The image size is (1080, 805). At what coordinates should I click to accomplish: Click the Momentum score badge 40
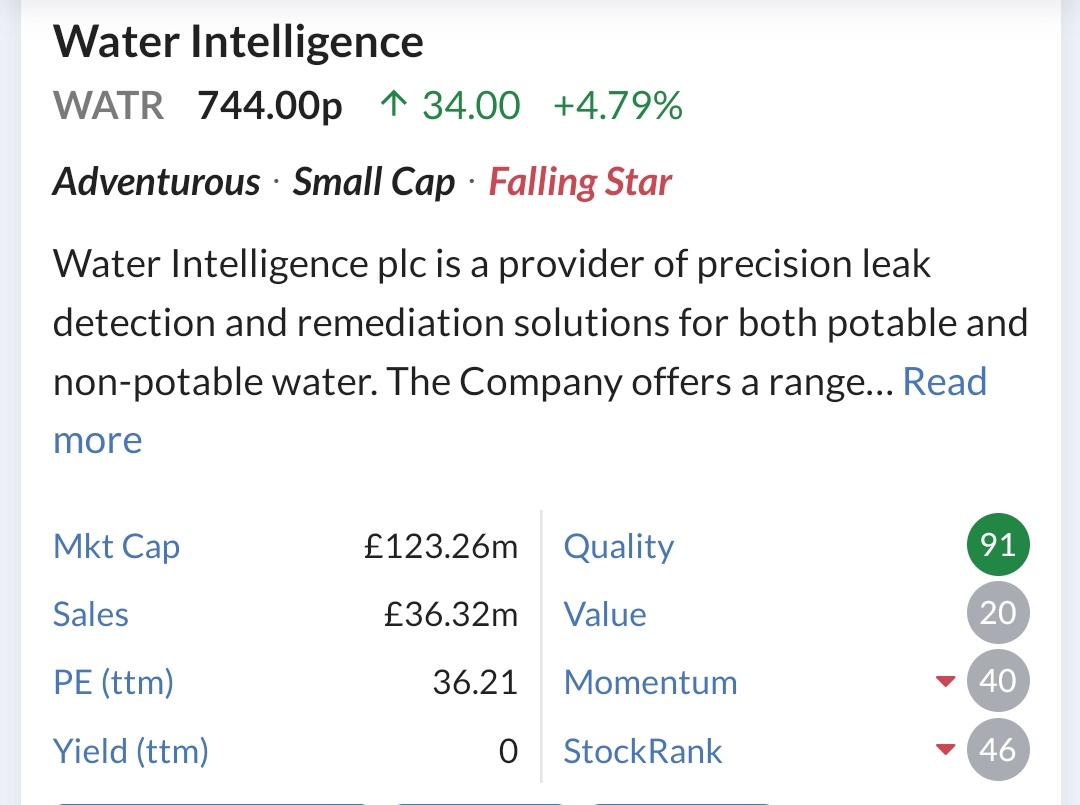pyautogui.click(x=998, y=681)
